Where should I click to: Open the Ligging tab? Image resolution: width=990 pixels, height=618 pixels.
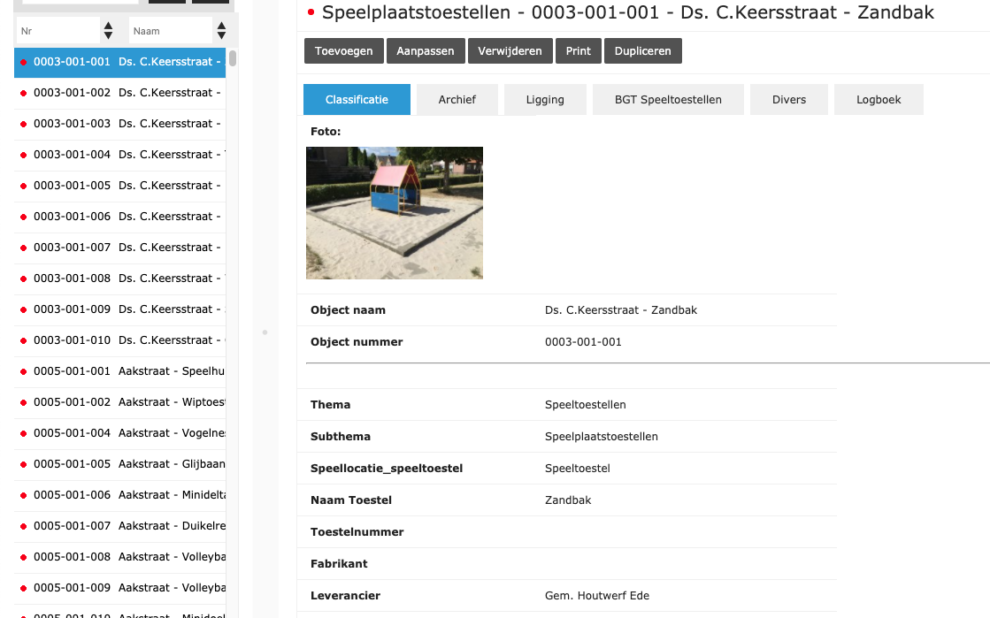545,100
